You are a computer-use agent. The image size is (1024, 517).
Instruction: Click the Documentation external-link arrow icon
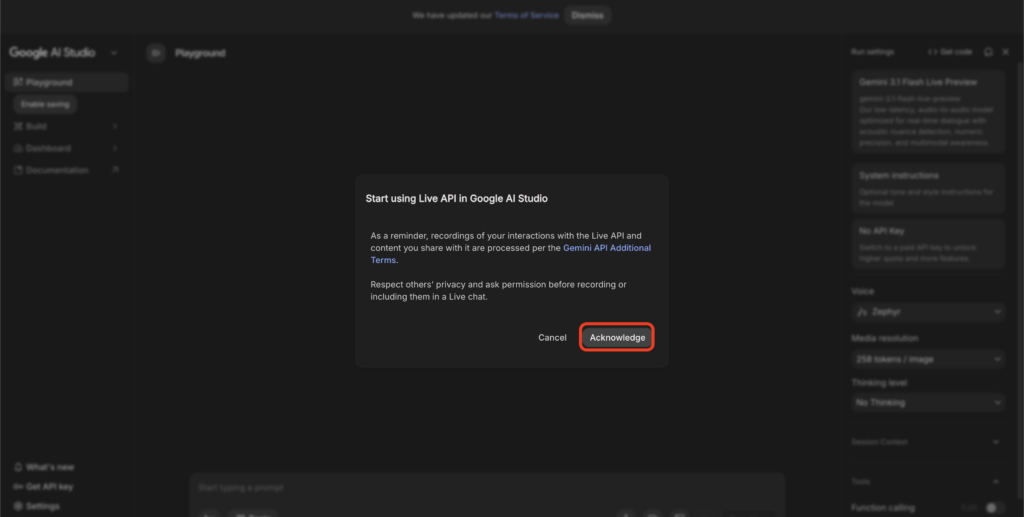tap(115, 170)
